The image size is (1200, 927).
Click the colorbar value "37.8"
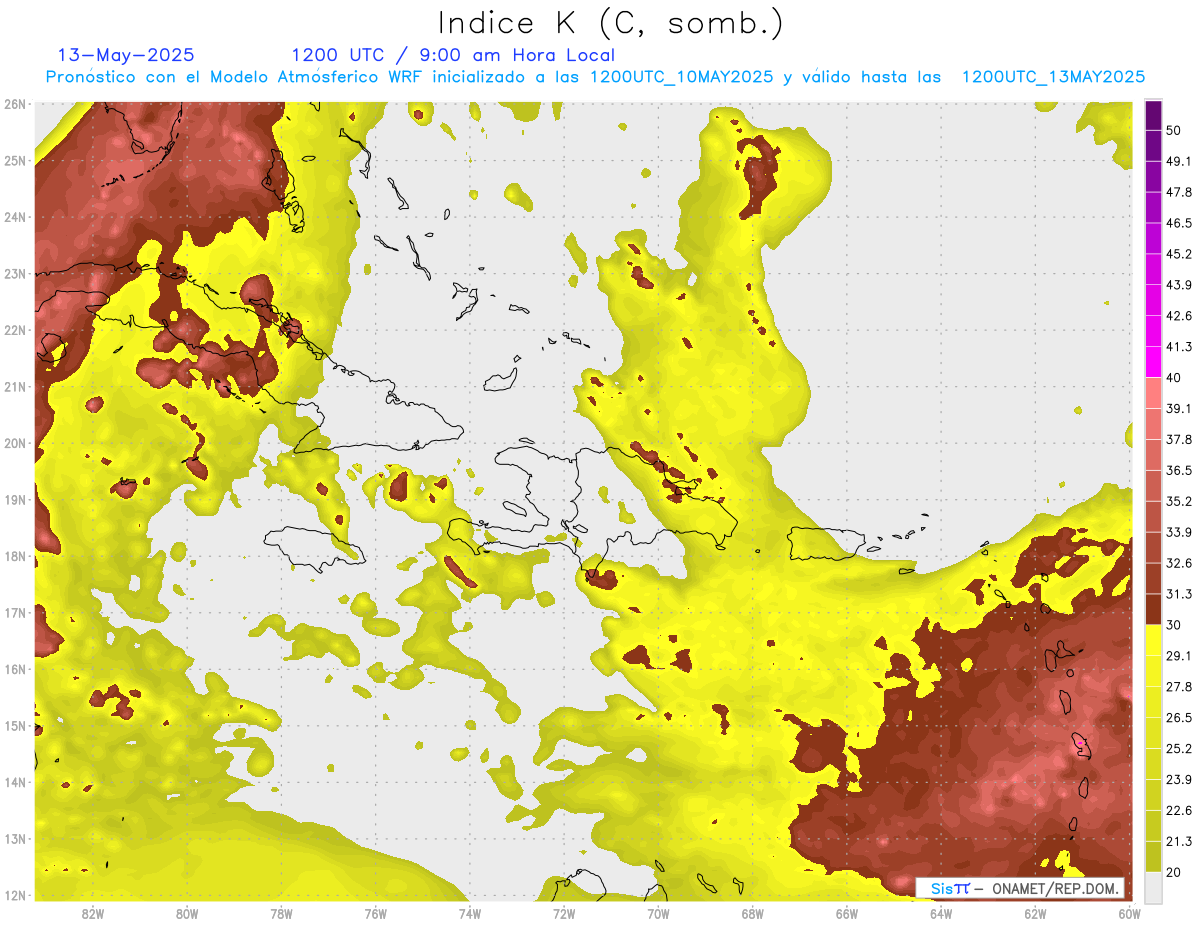pyautogui.click(x=1178, y=440)
